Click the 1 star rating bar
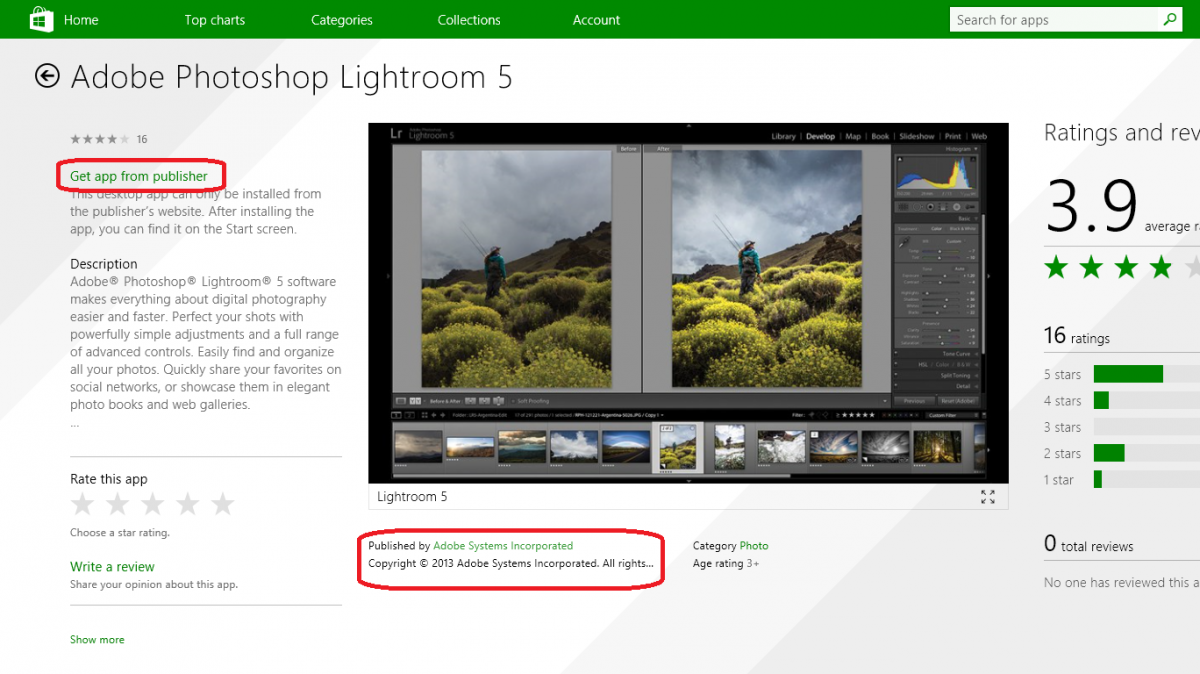1200x674 pixels. [x=1146, y=479]
